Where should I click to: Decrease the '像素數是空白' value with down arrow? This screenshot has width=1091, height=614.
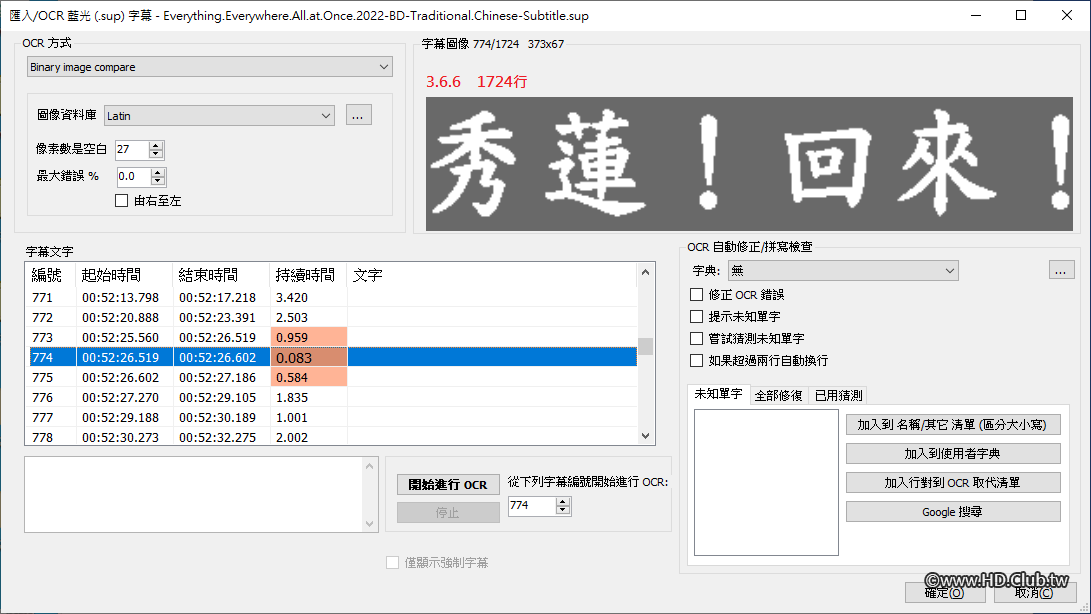point(156,154)
